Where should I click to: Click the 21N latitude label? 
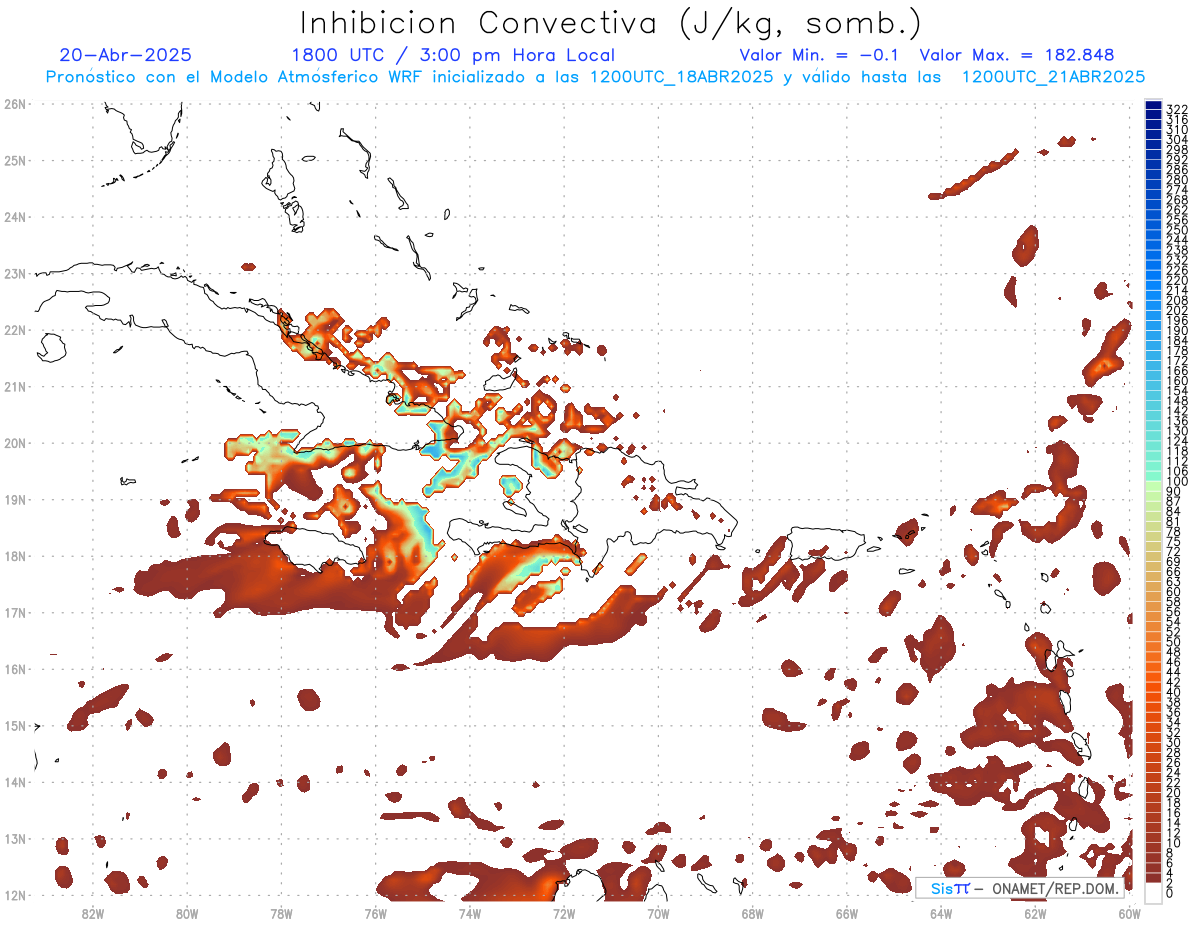[x=15, y=386]
